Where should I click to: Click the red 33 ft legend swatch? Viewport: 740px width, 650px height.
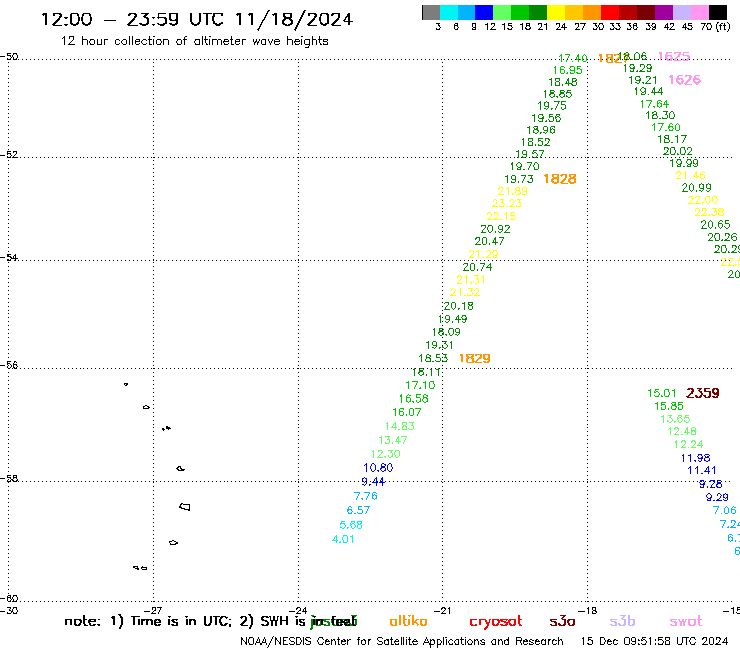[610, 12]
